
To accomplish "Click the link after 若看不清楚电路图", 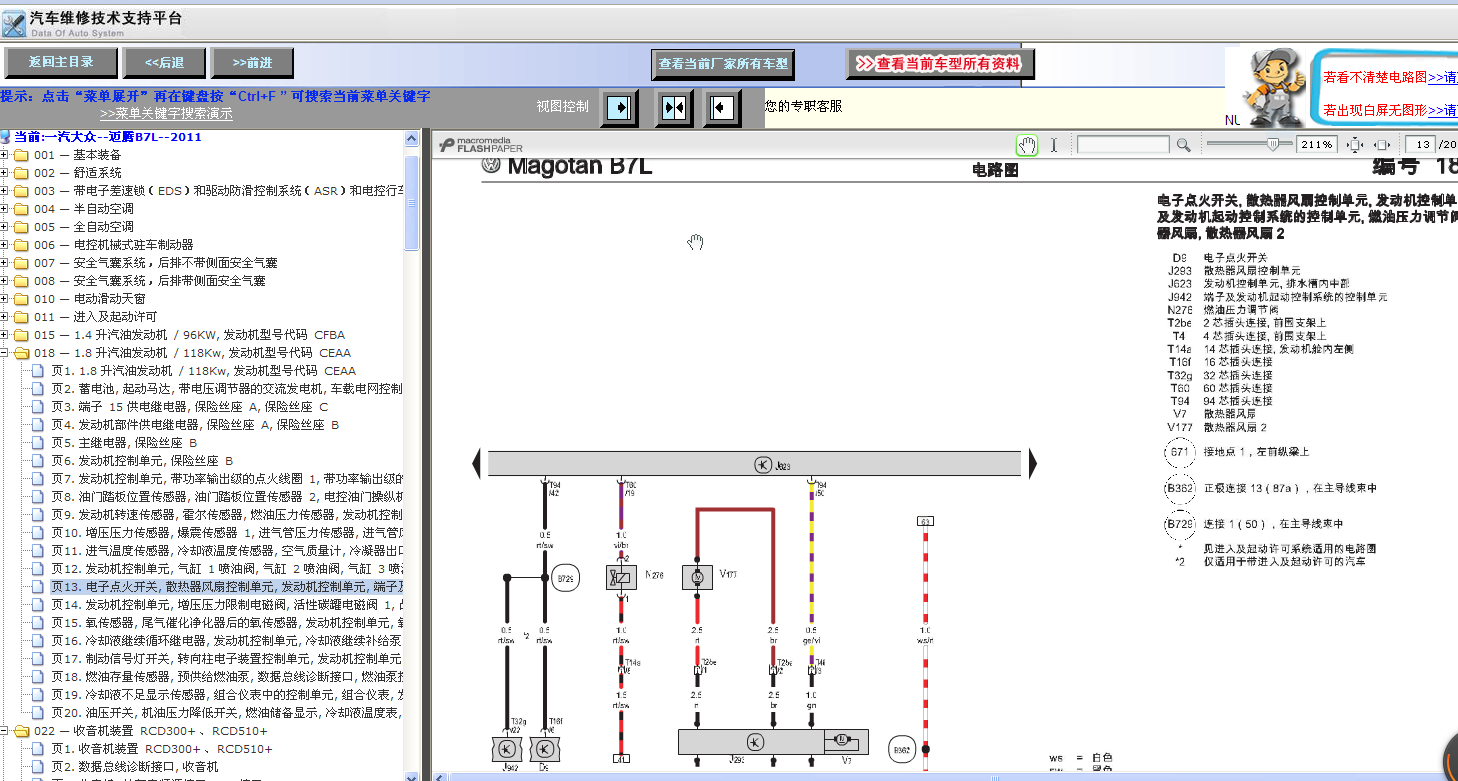I will click(x=1442, y=77).
